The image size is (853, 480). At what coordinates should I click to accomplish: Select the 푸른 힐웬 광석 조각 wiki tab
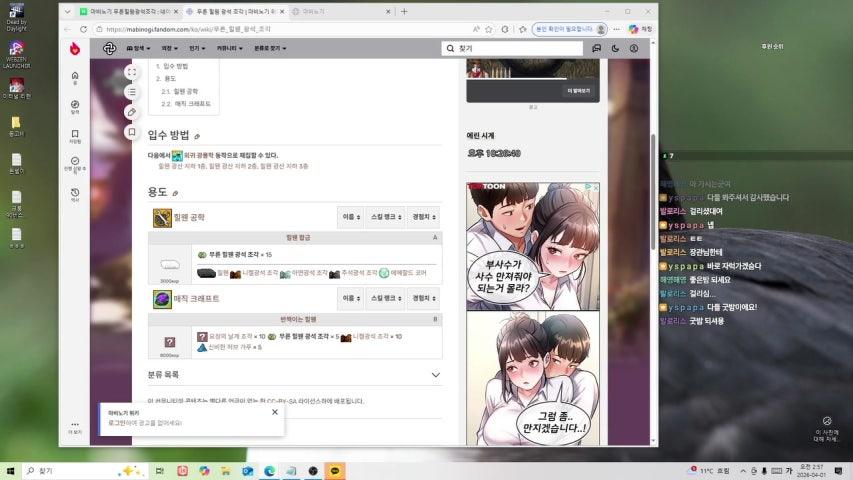[235, 11]
